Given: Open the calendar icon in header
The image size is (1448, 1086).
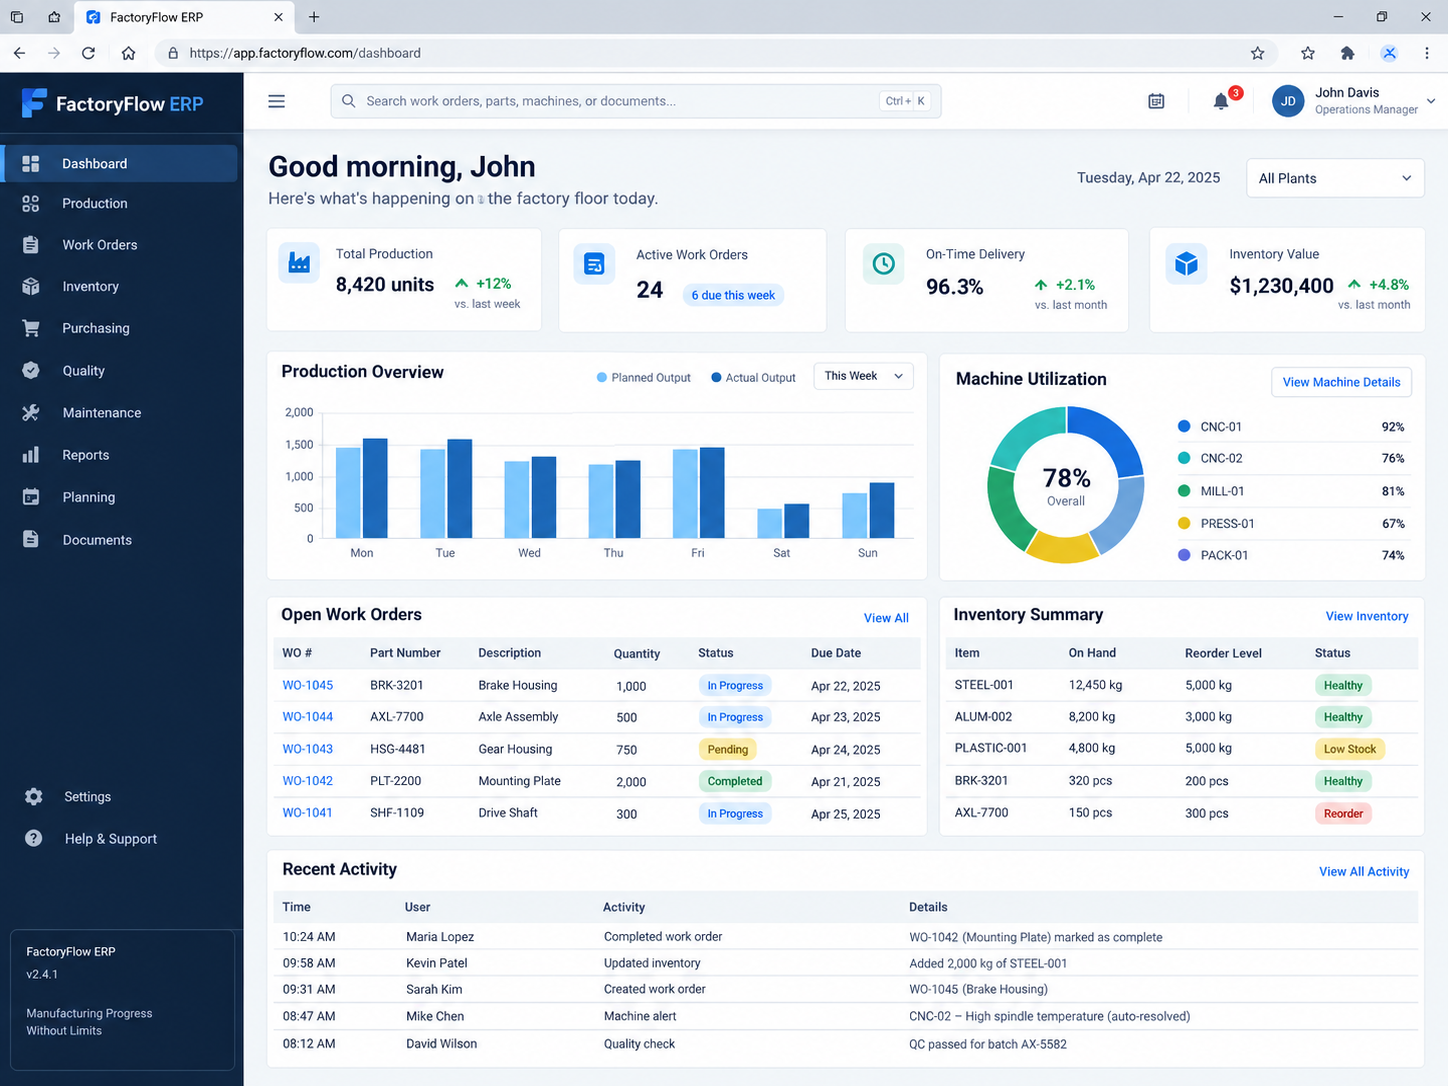Looking at the screenshot, I should pos(1156,101).
